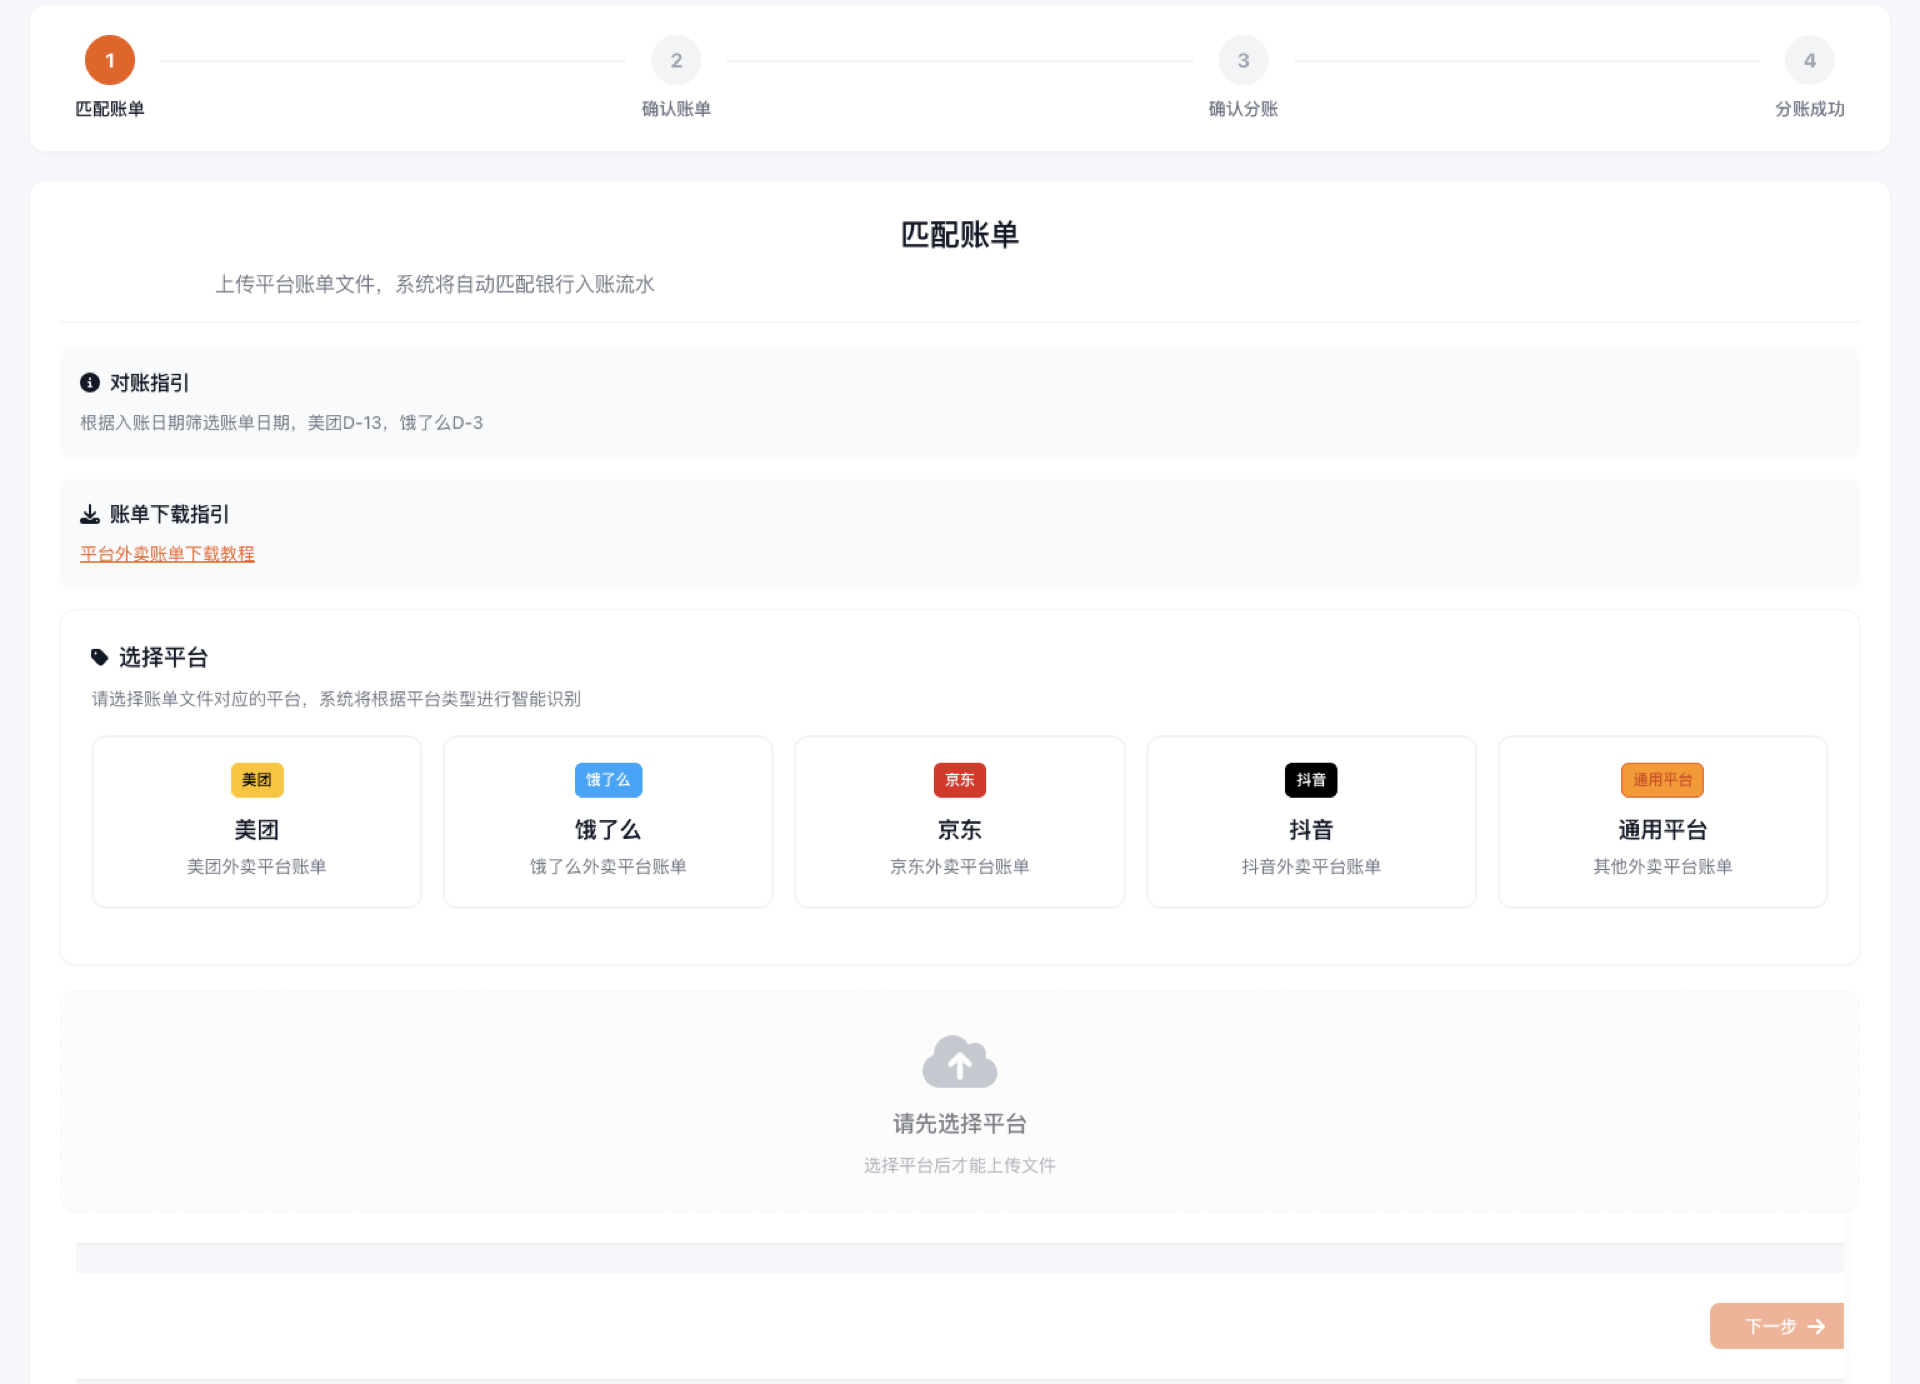1920x1384 pixels.
Task: Click the yellow 美团 badge icon
Action: (257, 780)
